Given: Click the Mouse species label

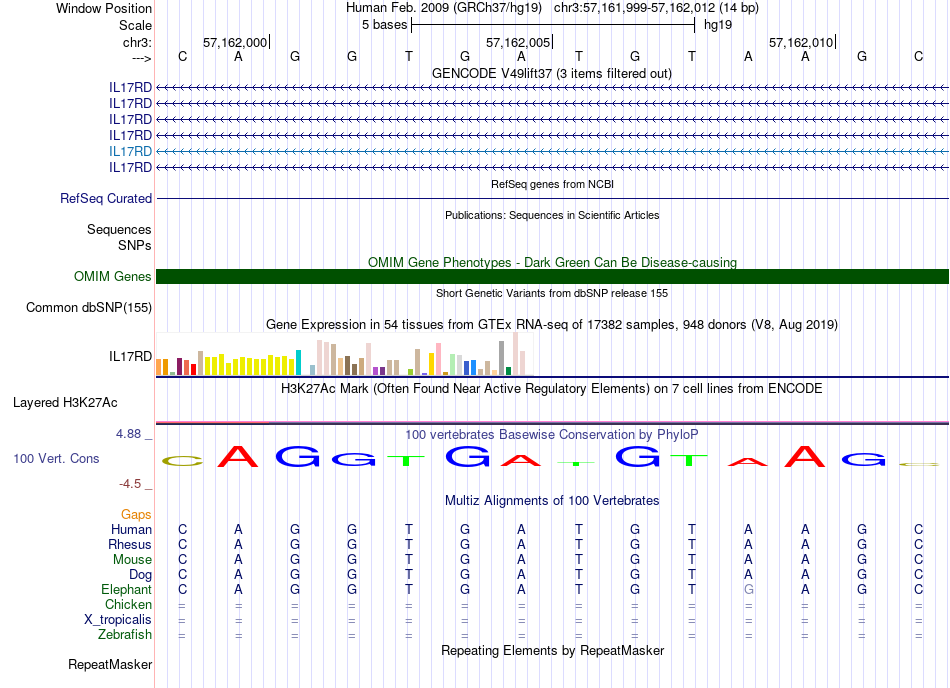Looking at the screenshot, I should (x=132, y=560).
